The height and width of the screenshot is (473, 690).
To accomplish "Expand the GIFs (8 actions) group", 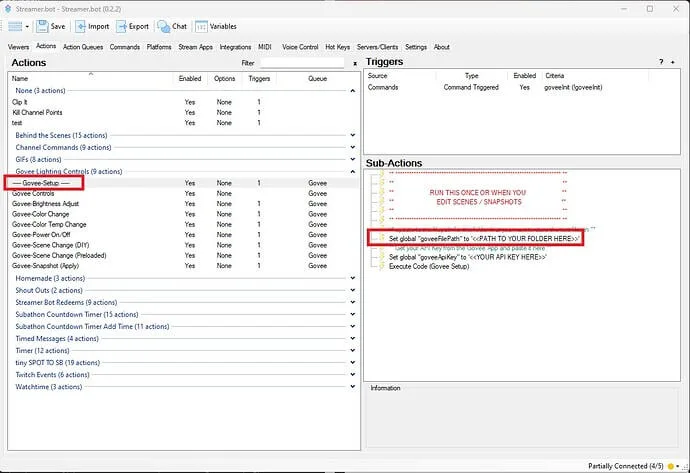I will point(352,159).
